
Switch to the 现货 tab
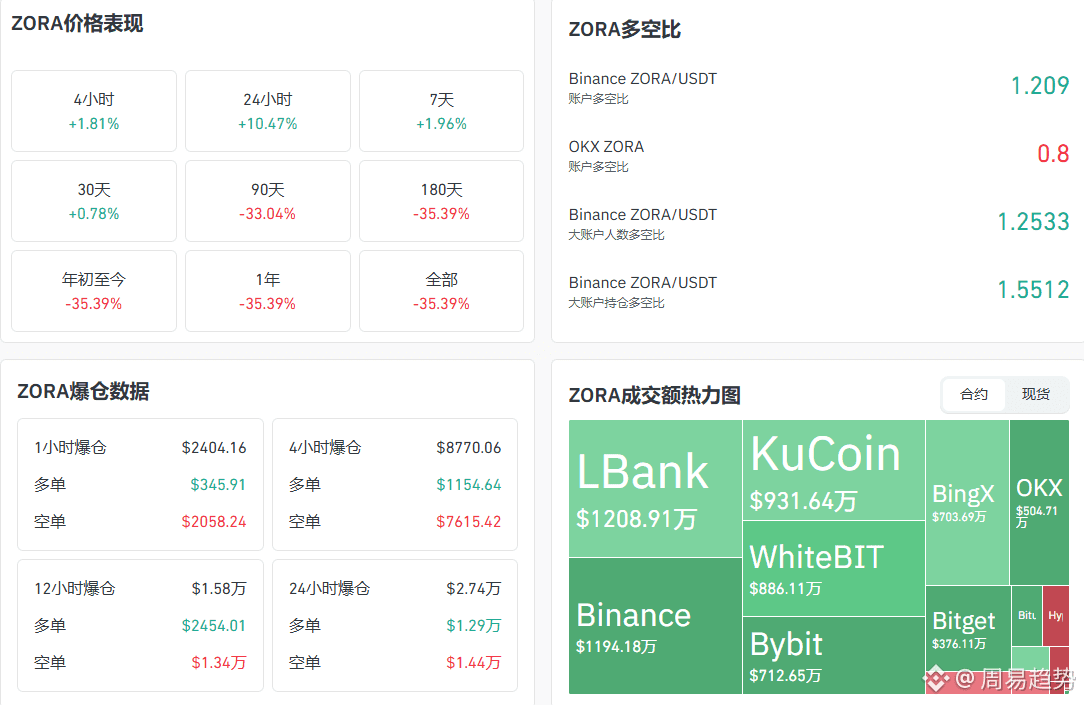[x=1036, y=395]
